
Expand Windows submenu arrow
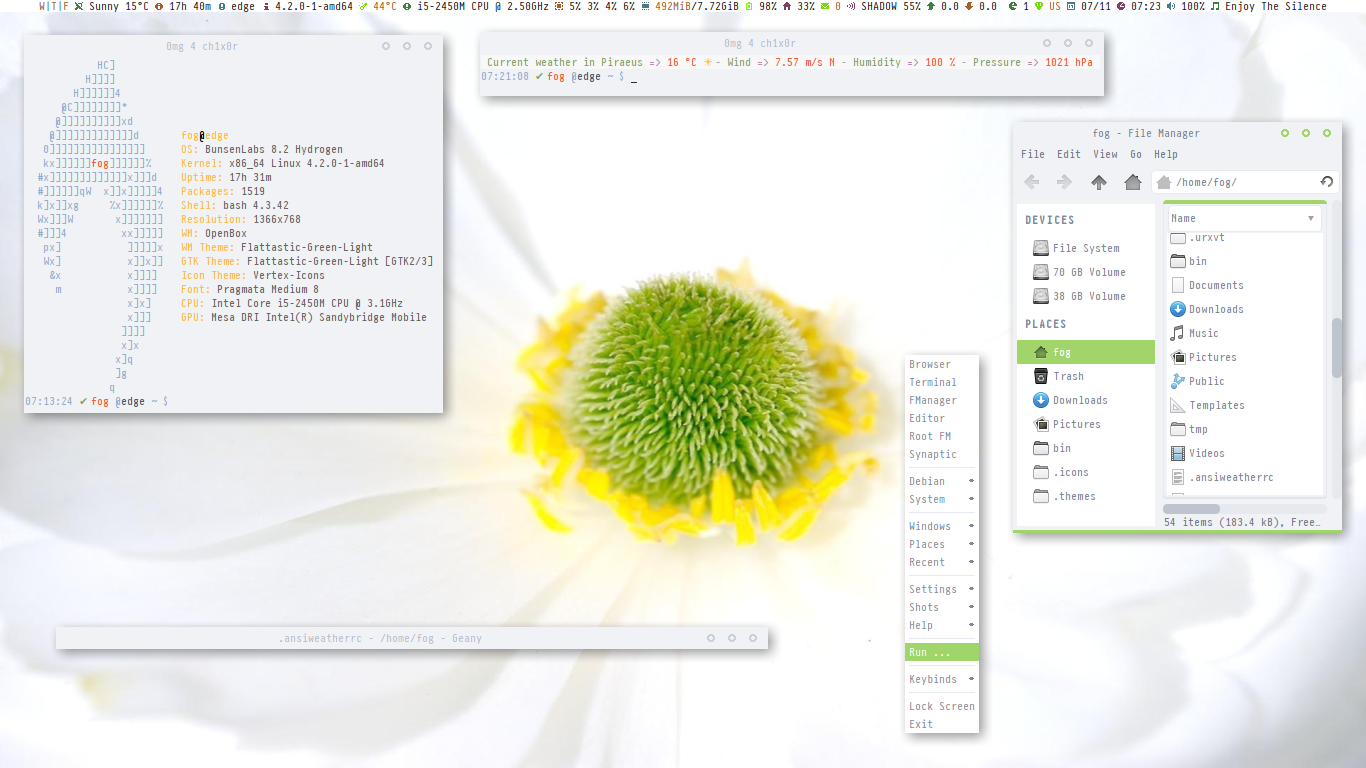click(971, 526)
